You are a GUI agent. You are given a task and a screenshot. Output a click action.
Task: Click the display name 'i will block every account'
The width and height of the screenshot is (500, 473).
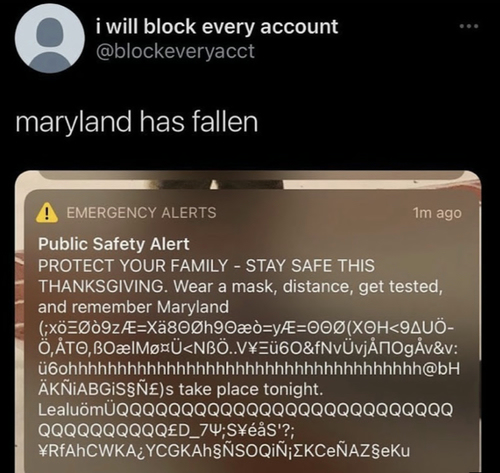(x=217, y=27)
